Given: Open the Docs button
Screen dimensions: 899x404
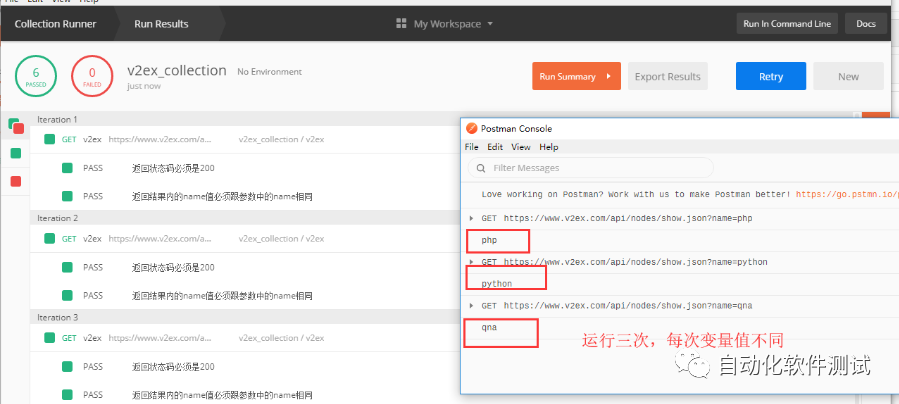Looking at the screenshot, I should [x=866, y=23].
